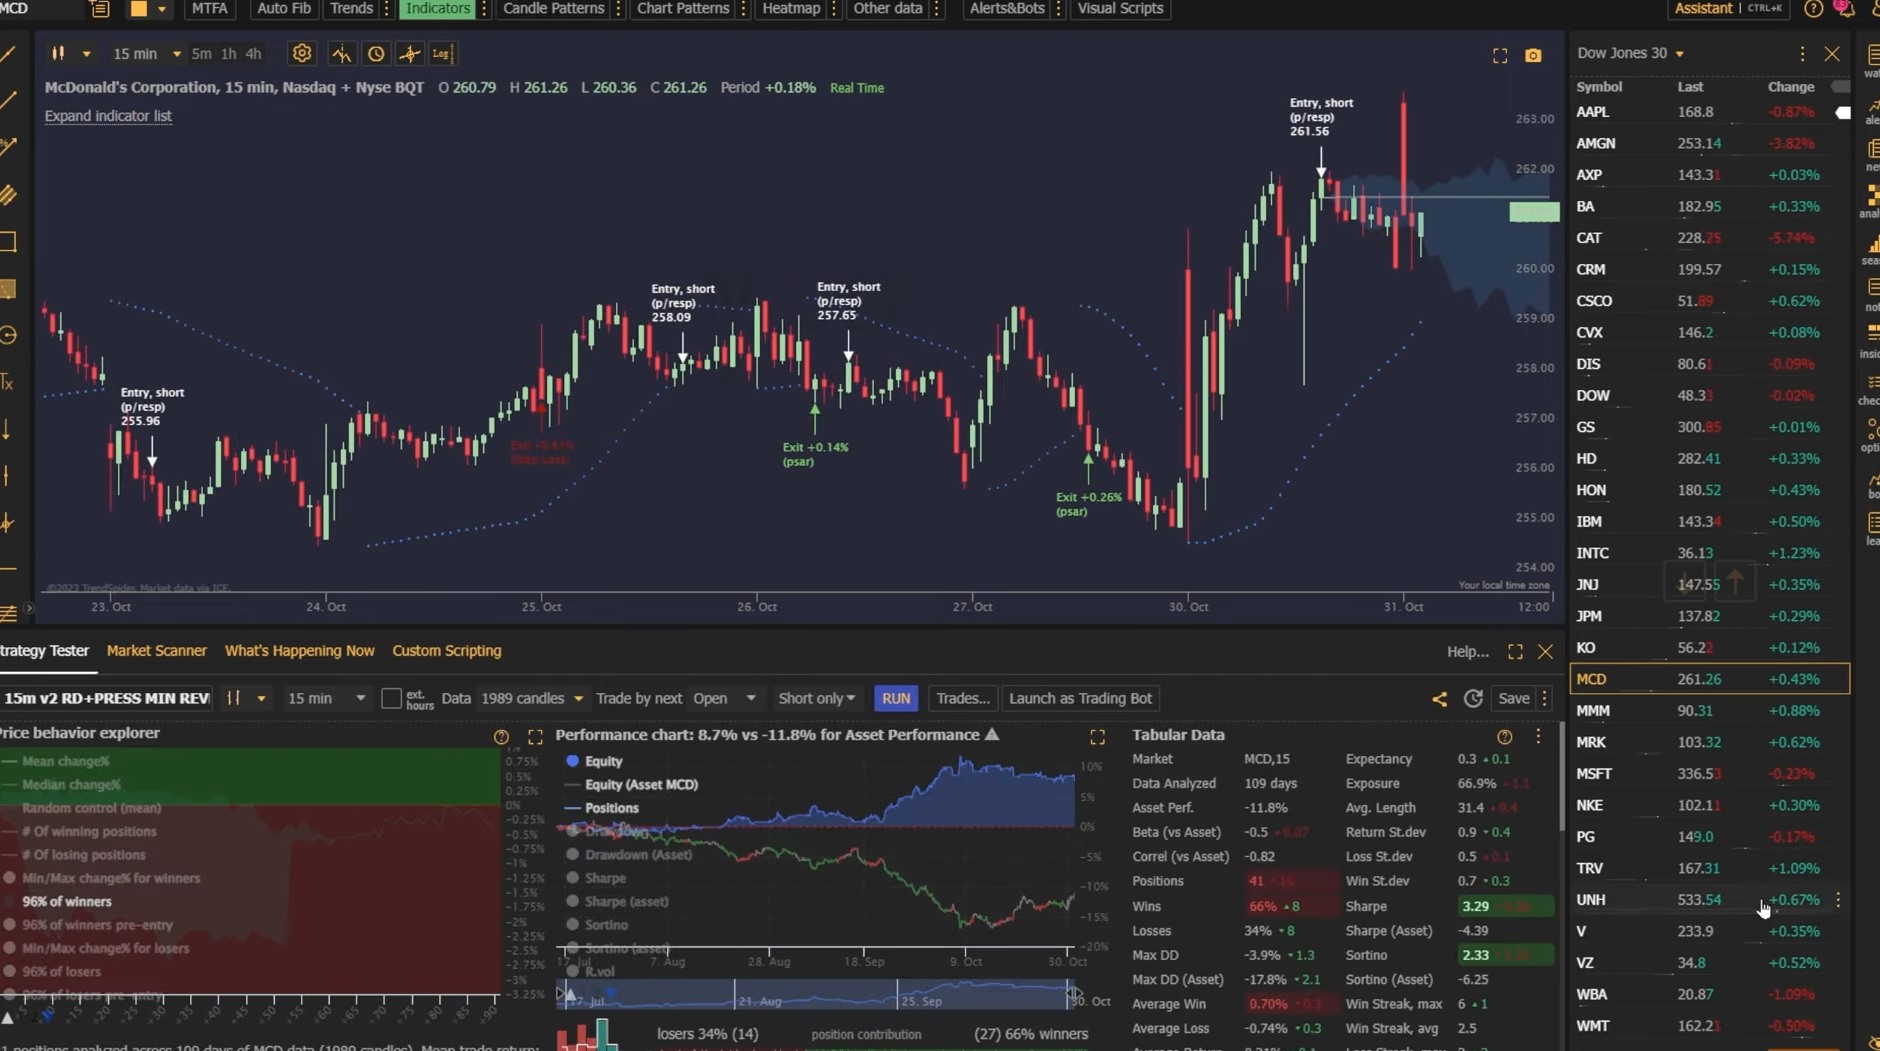Open Tabular Data help icon
The image size is (1880, 1051).
pos(1505,737)
